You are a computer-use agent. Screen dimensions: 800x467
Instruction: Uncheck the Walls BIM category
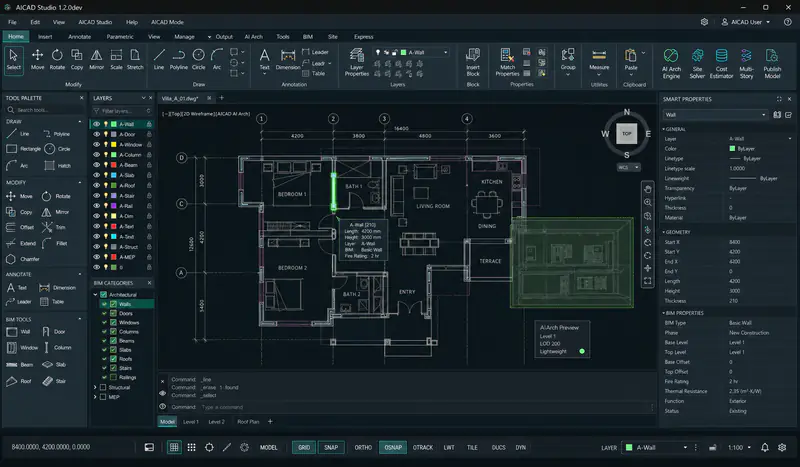[x=113, y=304]
